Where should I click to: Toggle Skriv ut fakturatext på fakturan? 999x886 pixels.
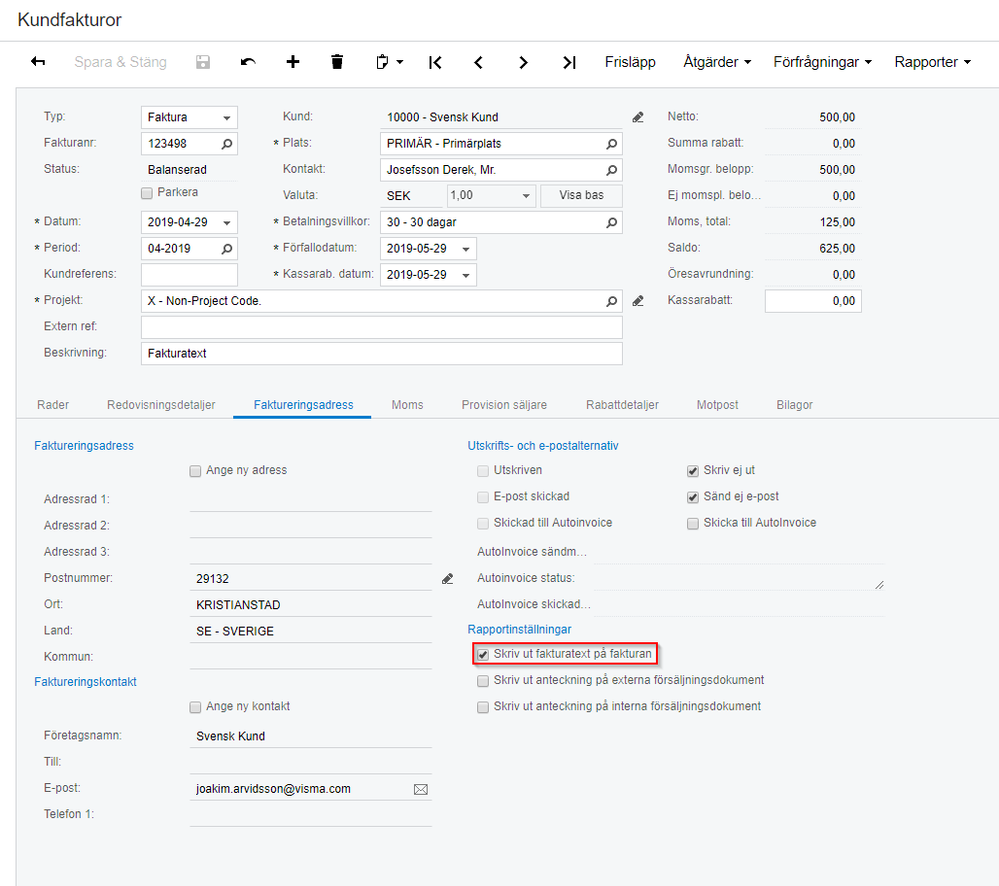tap(483, 655)
